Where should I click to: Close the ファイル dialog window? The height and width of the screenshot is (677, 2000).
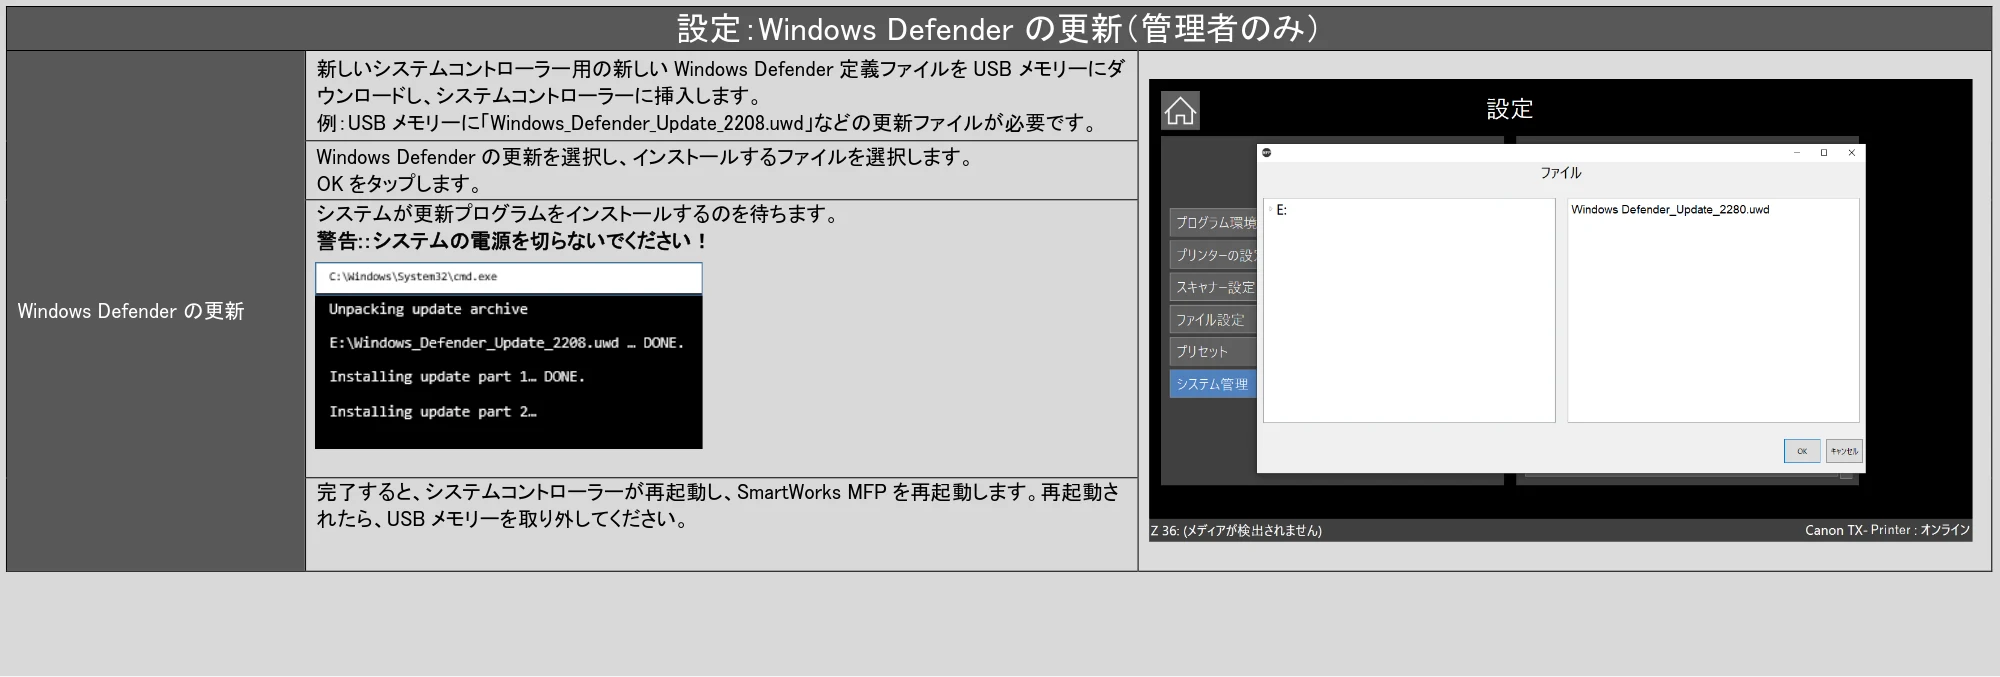[x=1851, y=153]
